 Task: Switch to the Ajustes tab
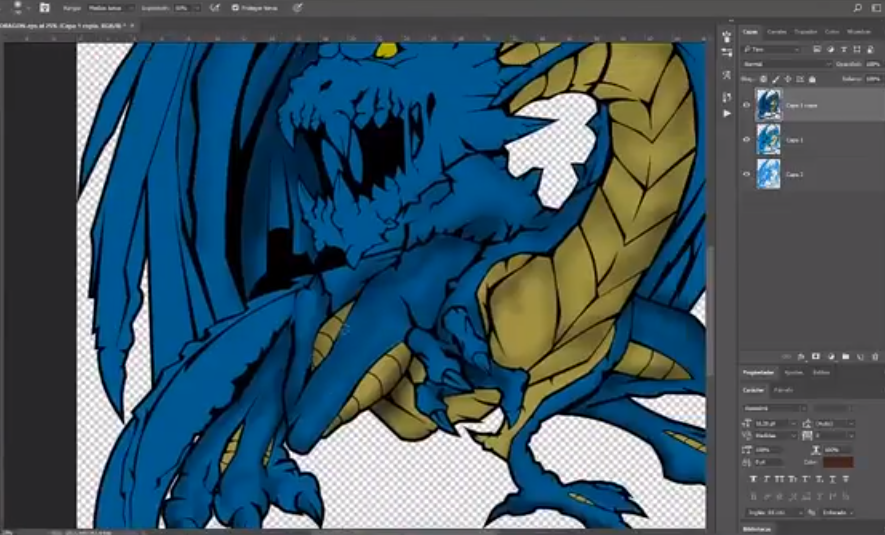pos(794,372)
